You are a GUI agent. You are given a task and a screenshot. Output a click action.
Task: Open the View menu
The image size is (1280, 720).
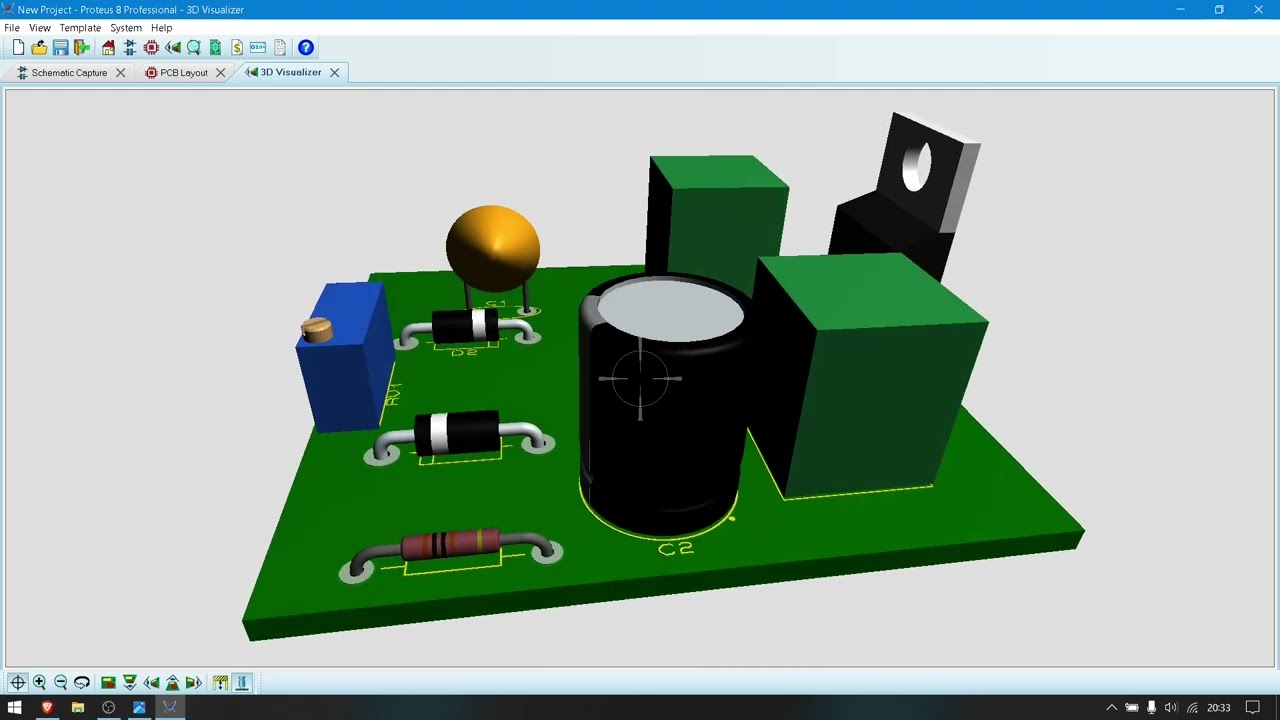point(40,28)
